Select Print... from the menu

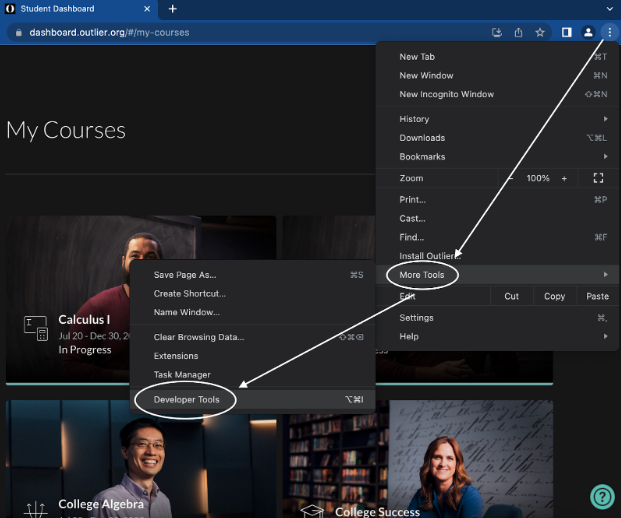point(497,200)
